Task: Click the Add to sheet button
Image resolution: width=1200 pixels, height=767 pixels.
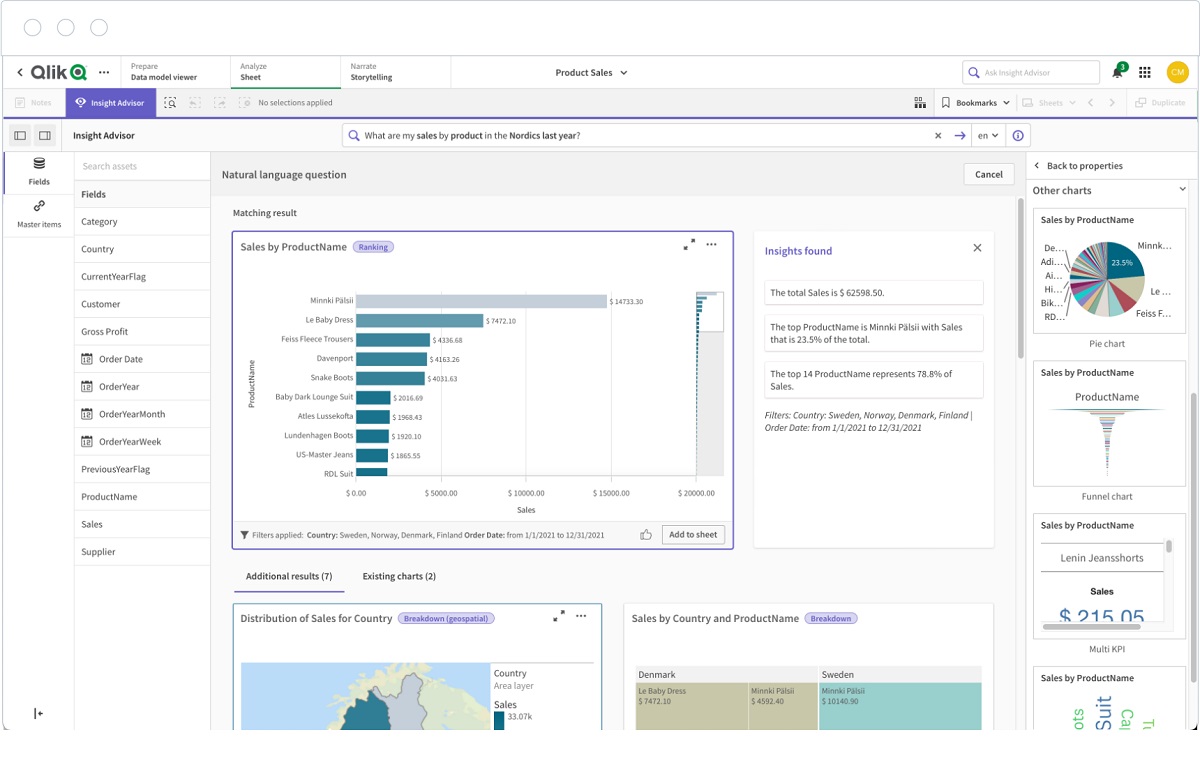Action: pyautogui.click(x=693, y=534)
